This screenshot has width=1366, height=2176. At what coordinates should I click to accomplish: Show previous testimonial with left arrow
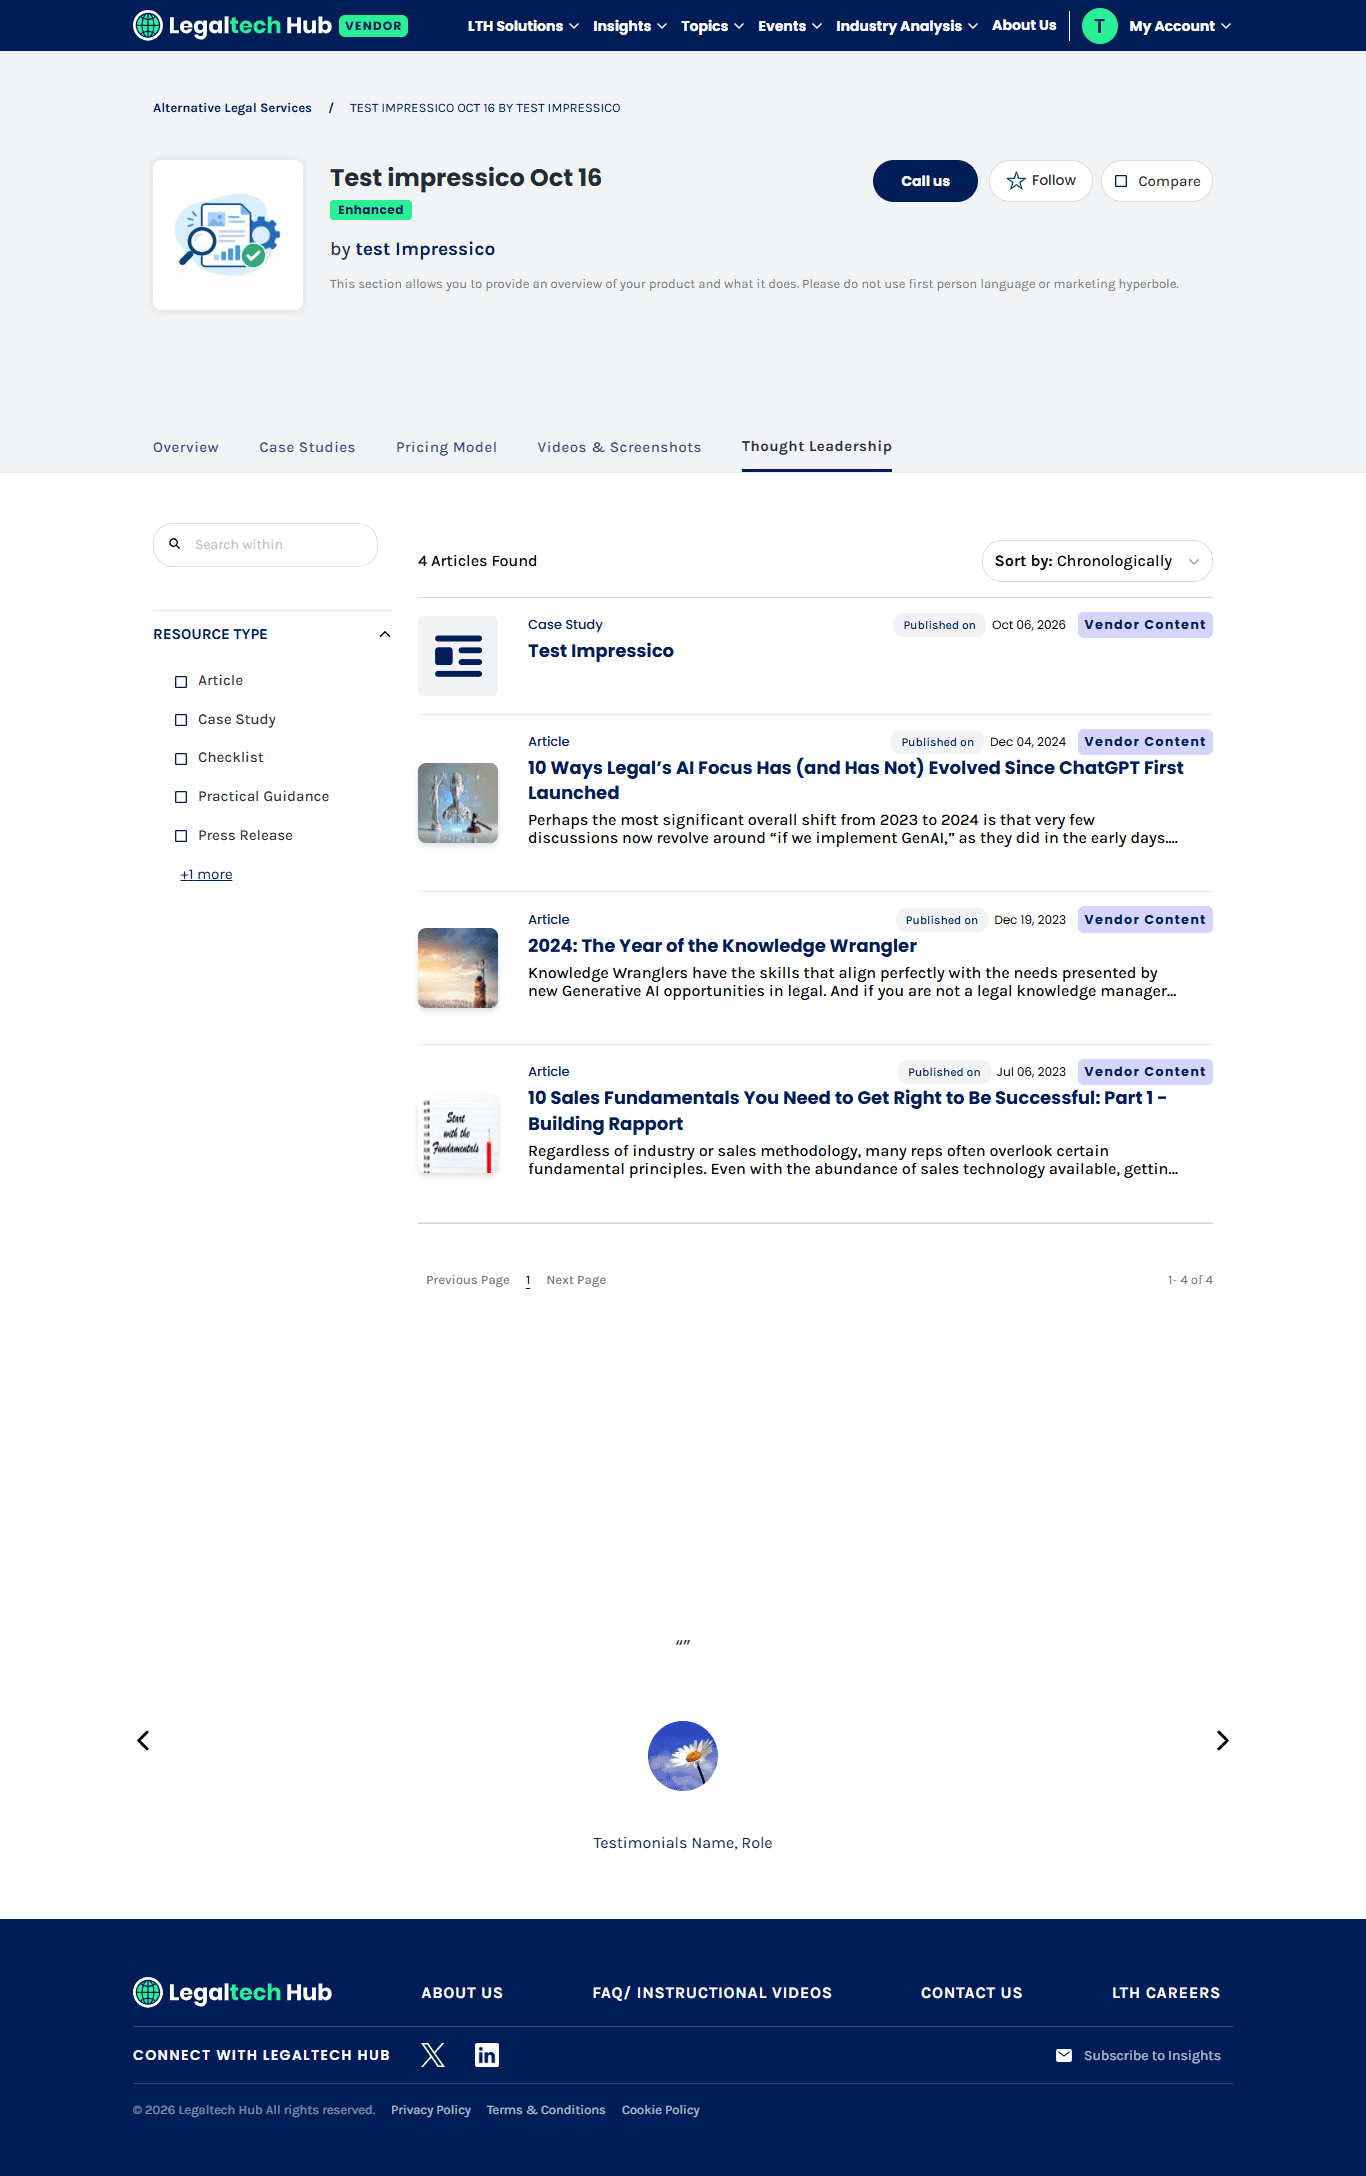(x=143, y=1741)
